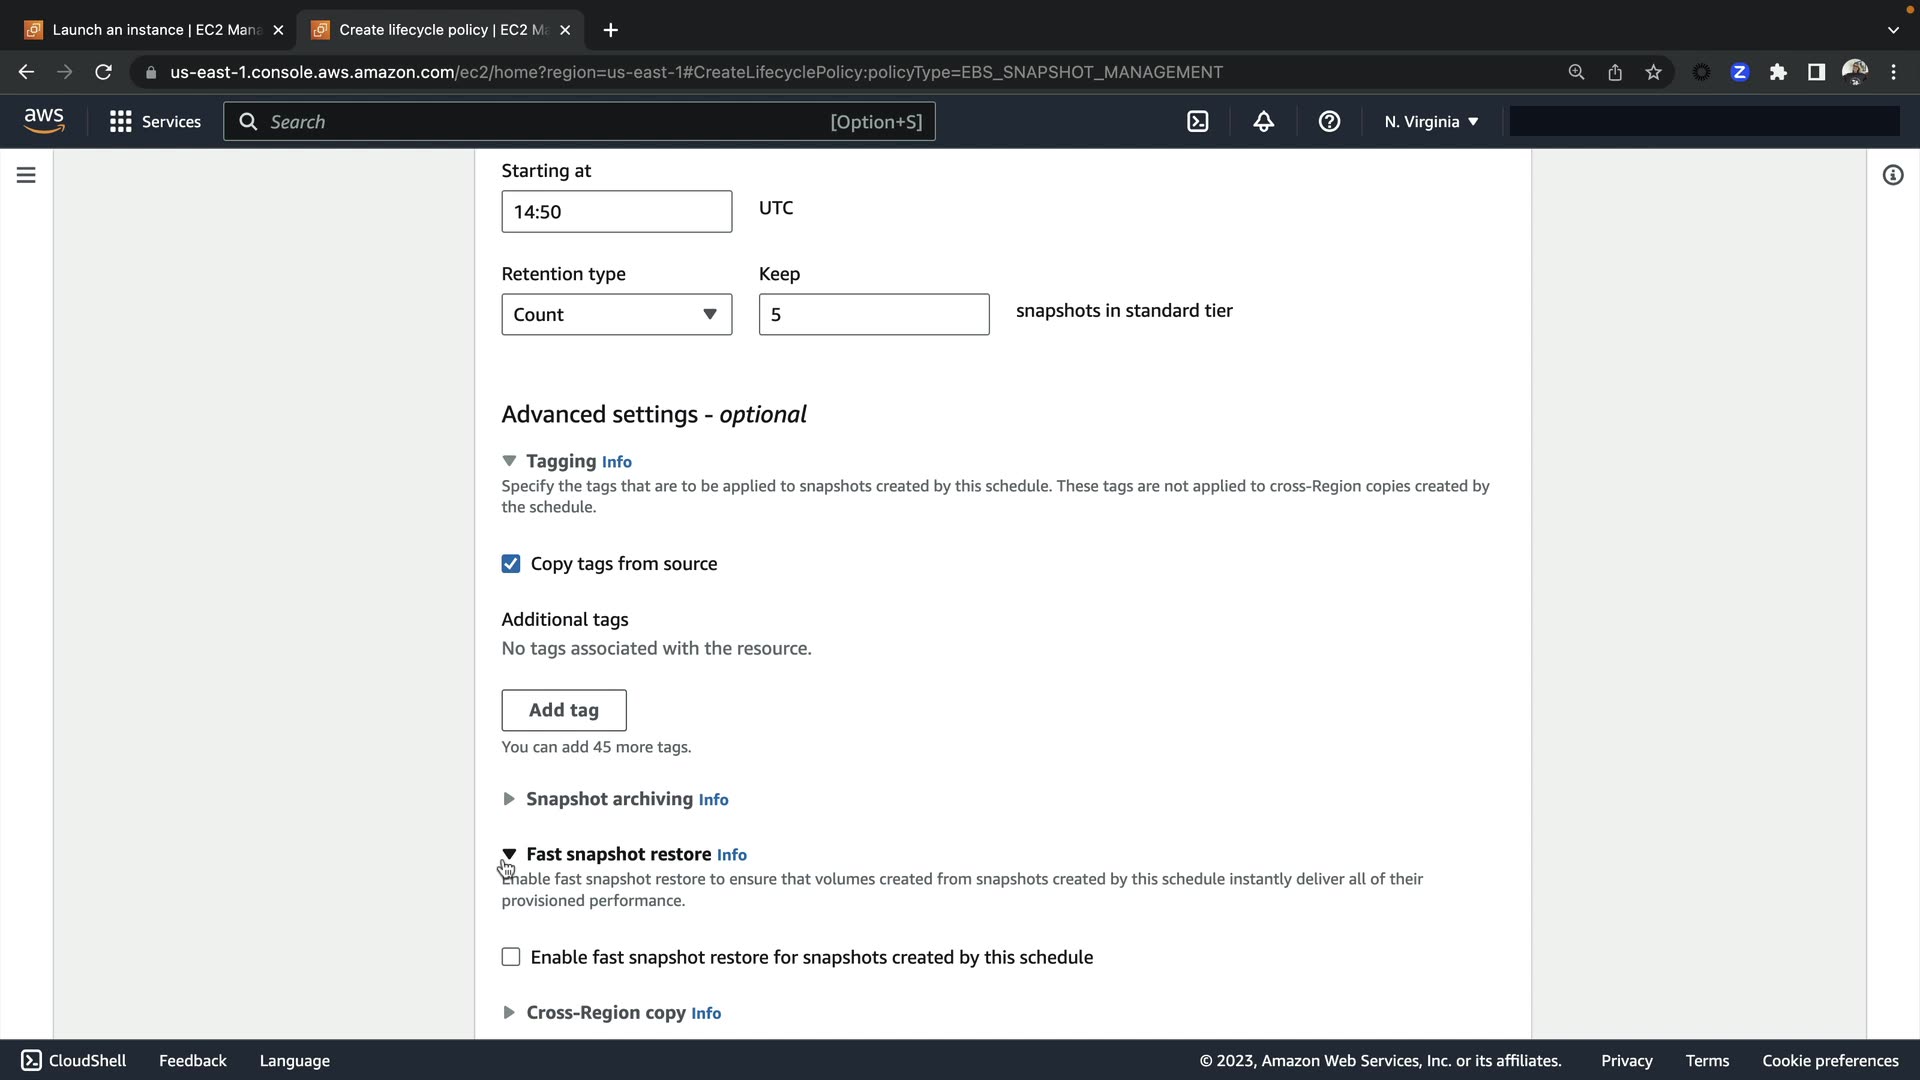
Task: Select the N. Virginia region menu
Action: 1431,121
